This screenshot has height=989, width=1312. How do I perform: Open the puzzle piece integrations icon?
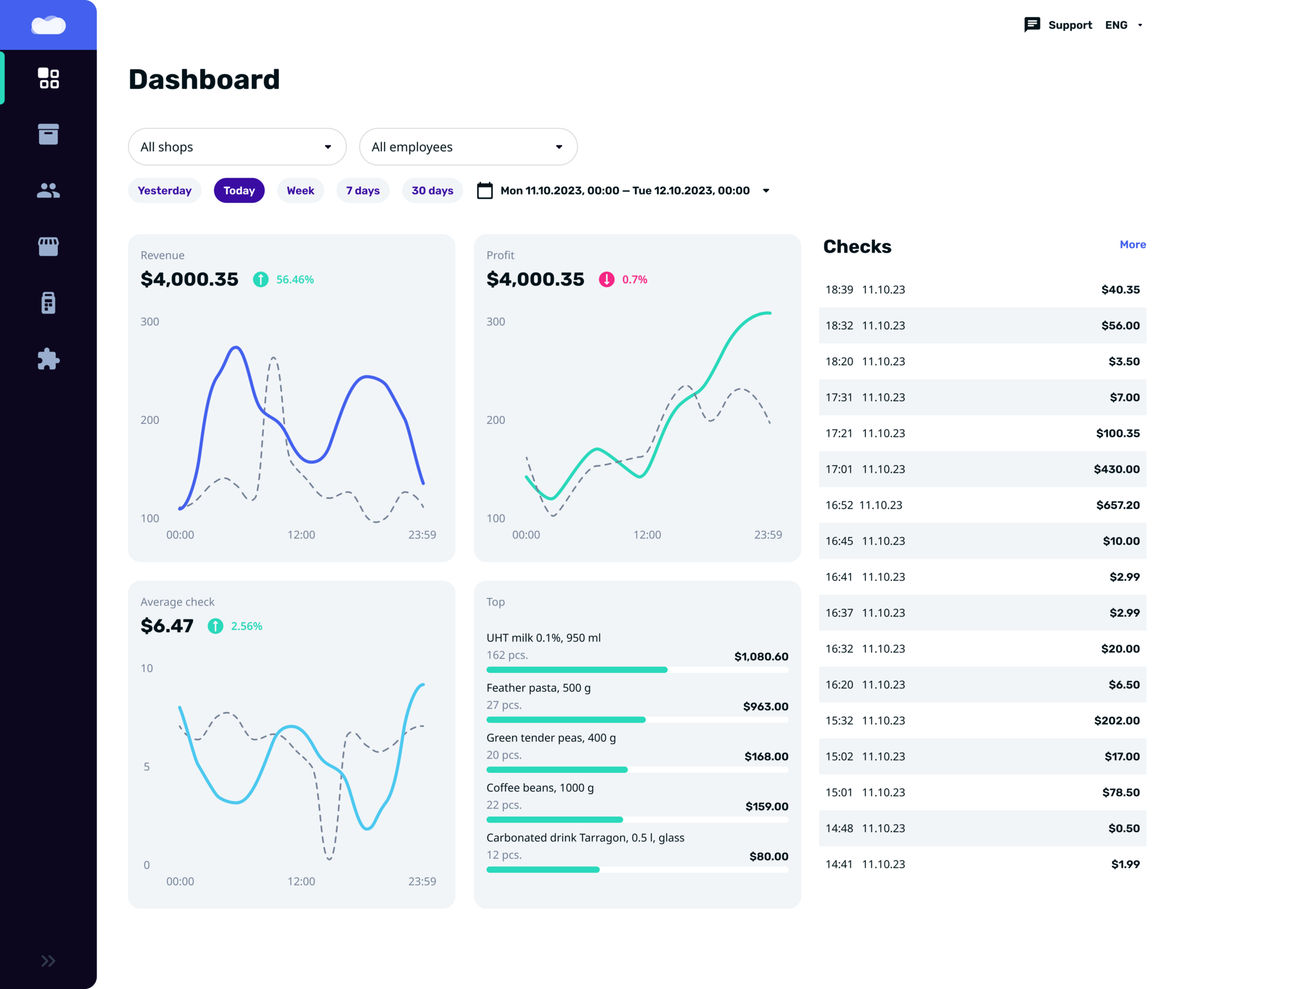(x=48, y=359)
